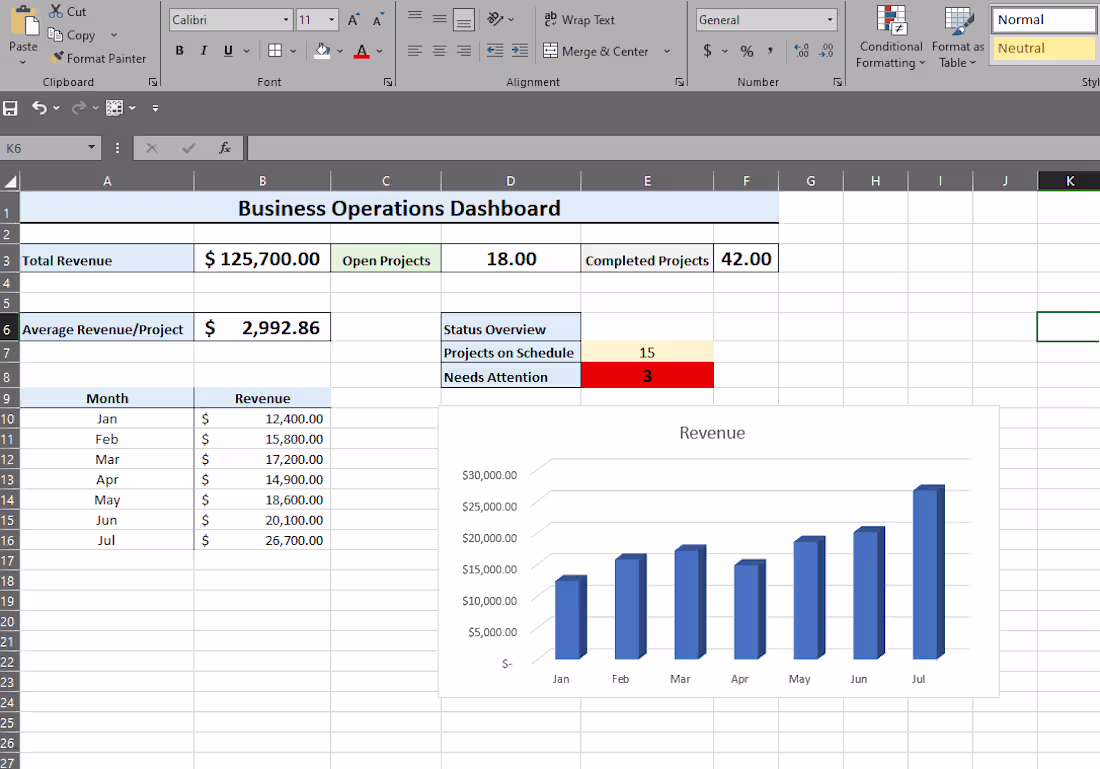Click the Orientation text angle icon
This screenshot has width=1100, height=769.
point(495,19)
